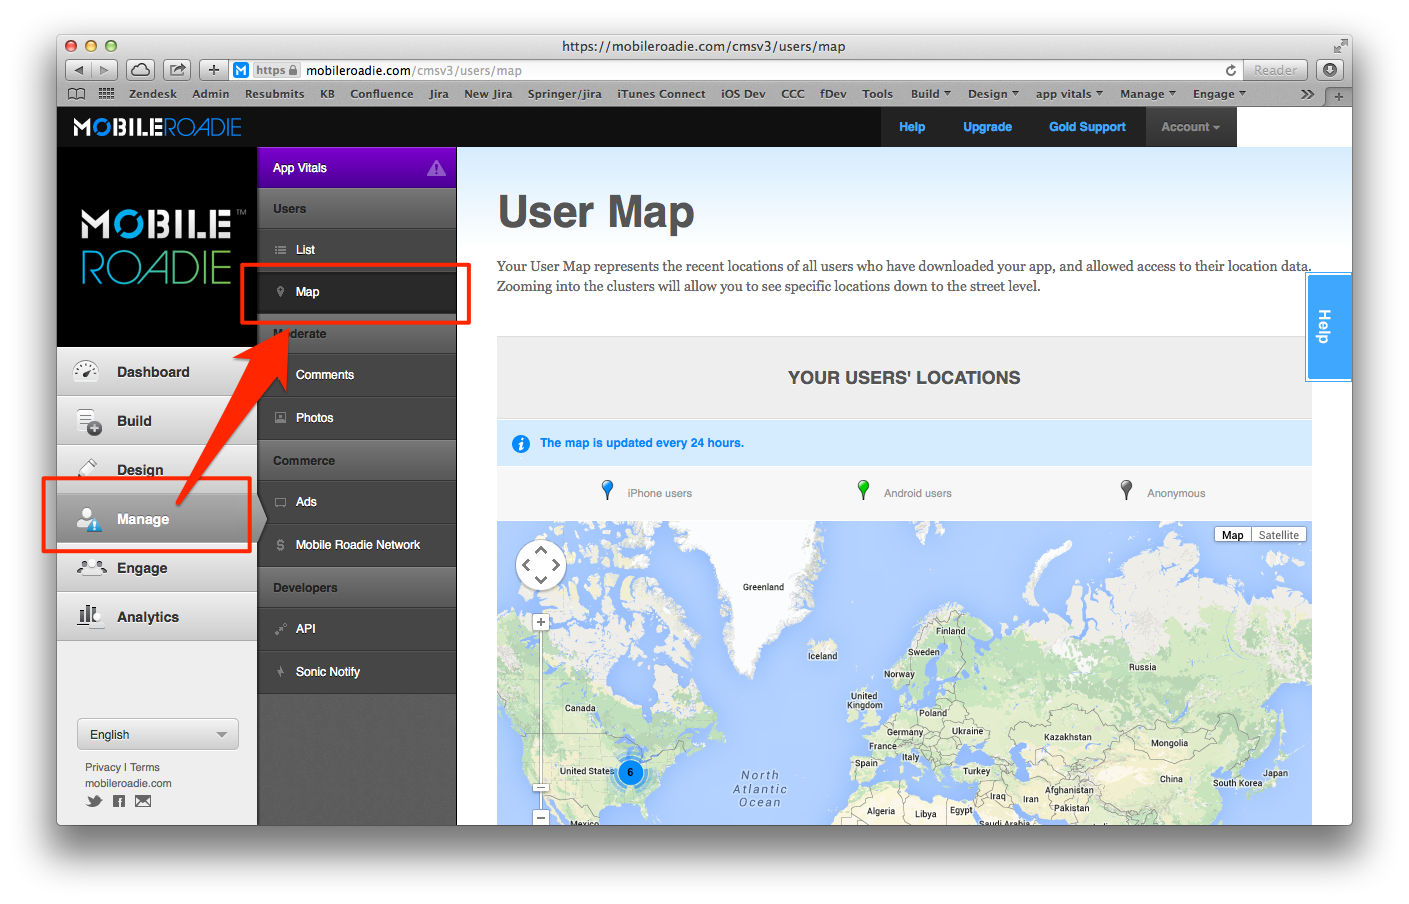This screenshot has width=1409, height=904.
Task: Expand the Account dropdown menu
Action: [1190, 127]
